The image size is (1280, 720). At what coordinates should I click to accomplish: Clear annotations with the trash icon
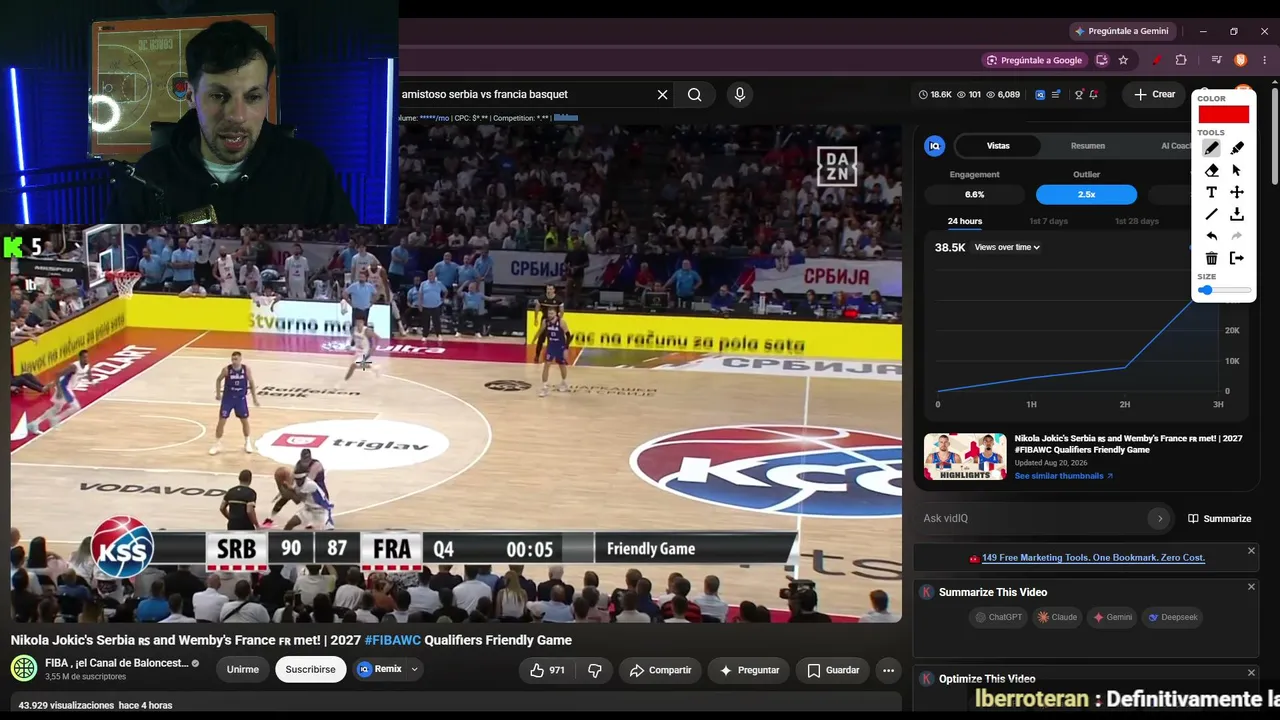[x=1211, y=258]
